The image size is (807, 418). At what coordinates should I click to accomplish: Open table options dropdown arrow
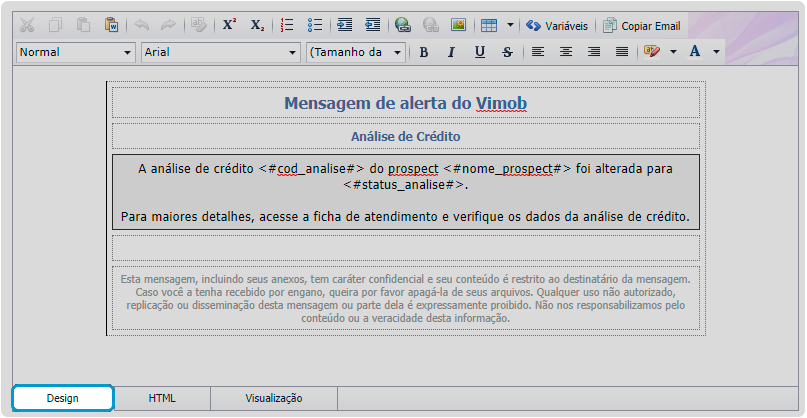pos(510,25)
